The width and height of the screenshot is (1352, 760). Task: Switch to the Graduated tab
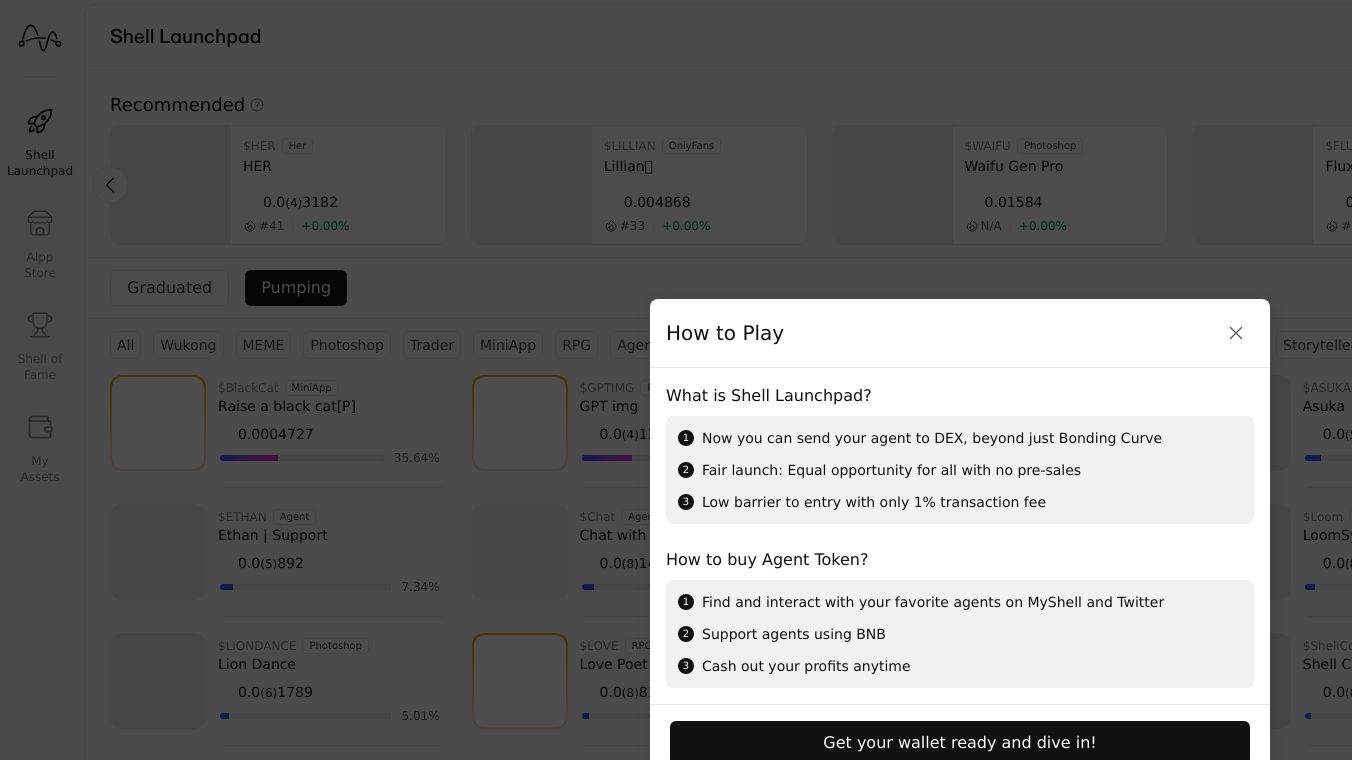[x=169, y=288]
